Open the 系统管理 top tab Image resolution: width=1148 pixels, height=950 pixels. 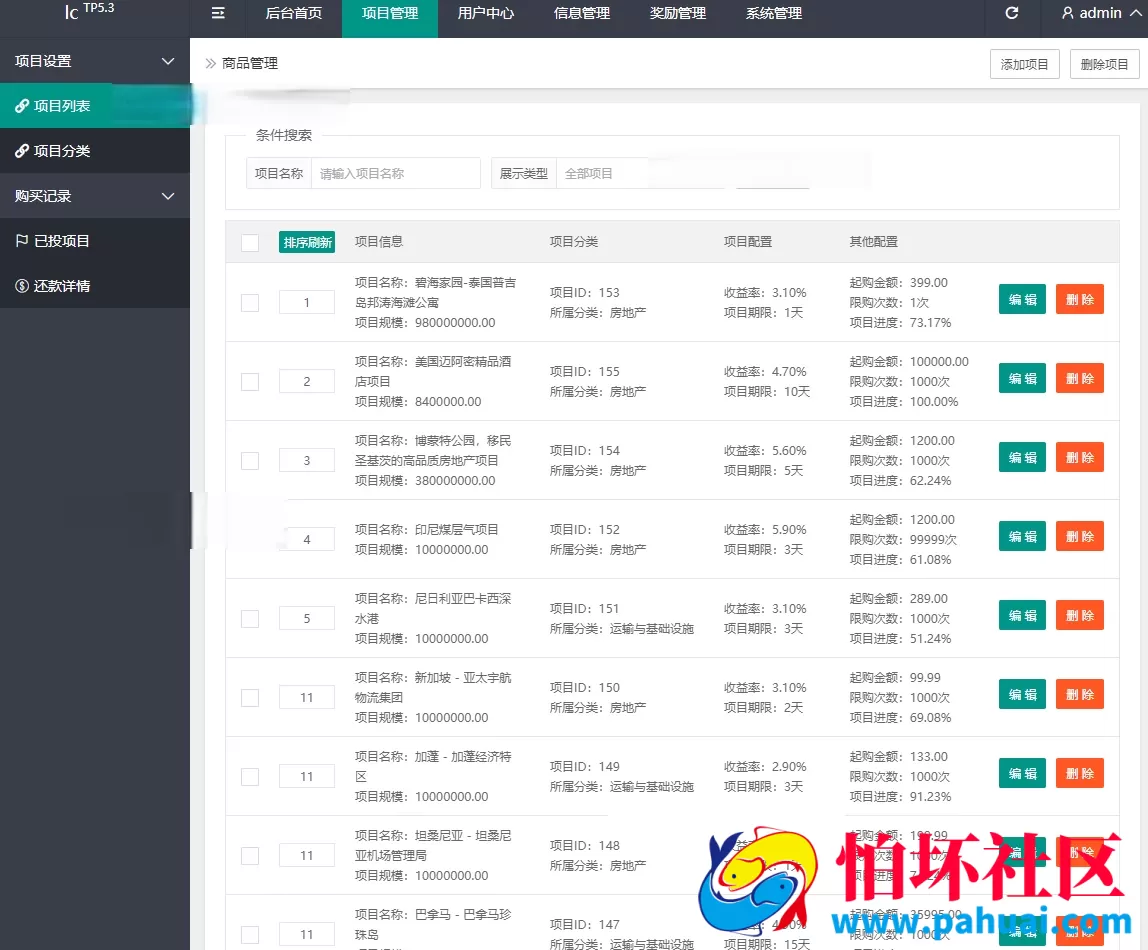(774, 13)
